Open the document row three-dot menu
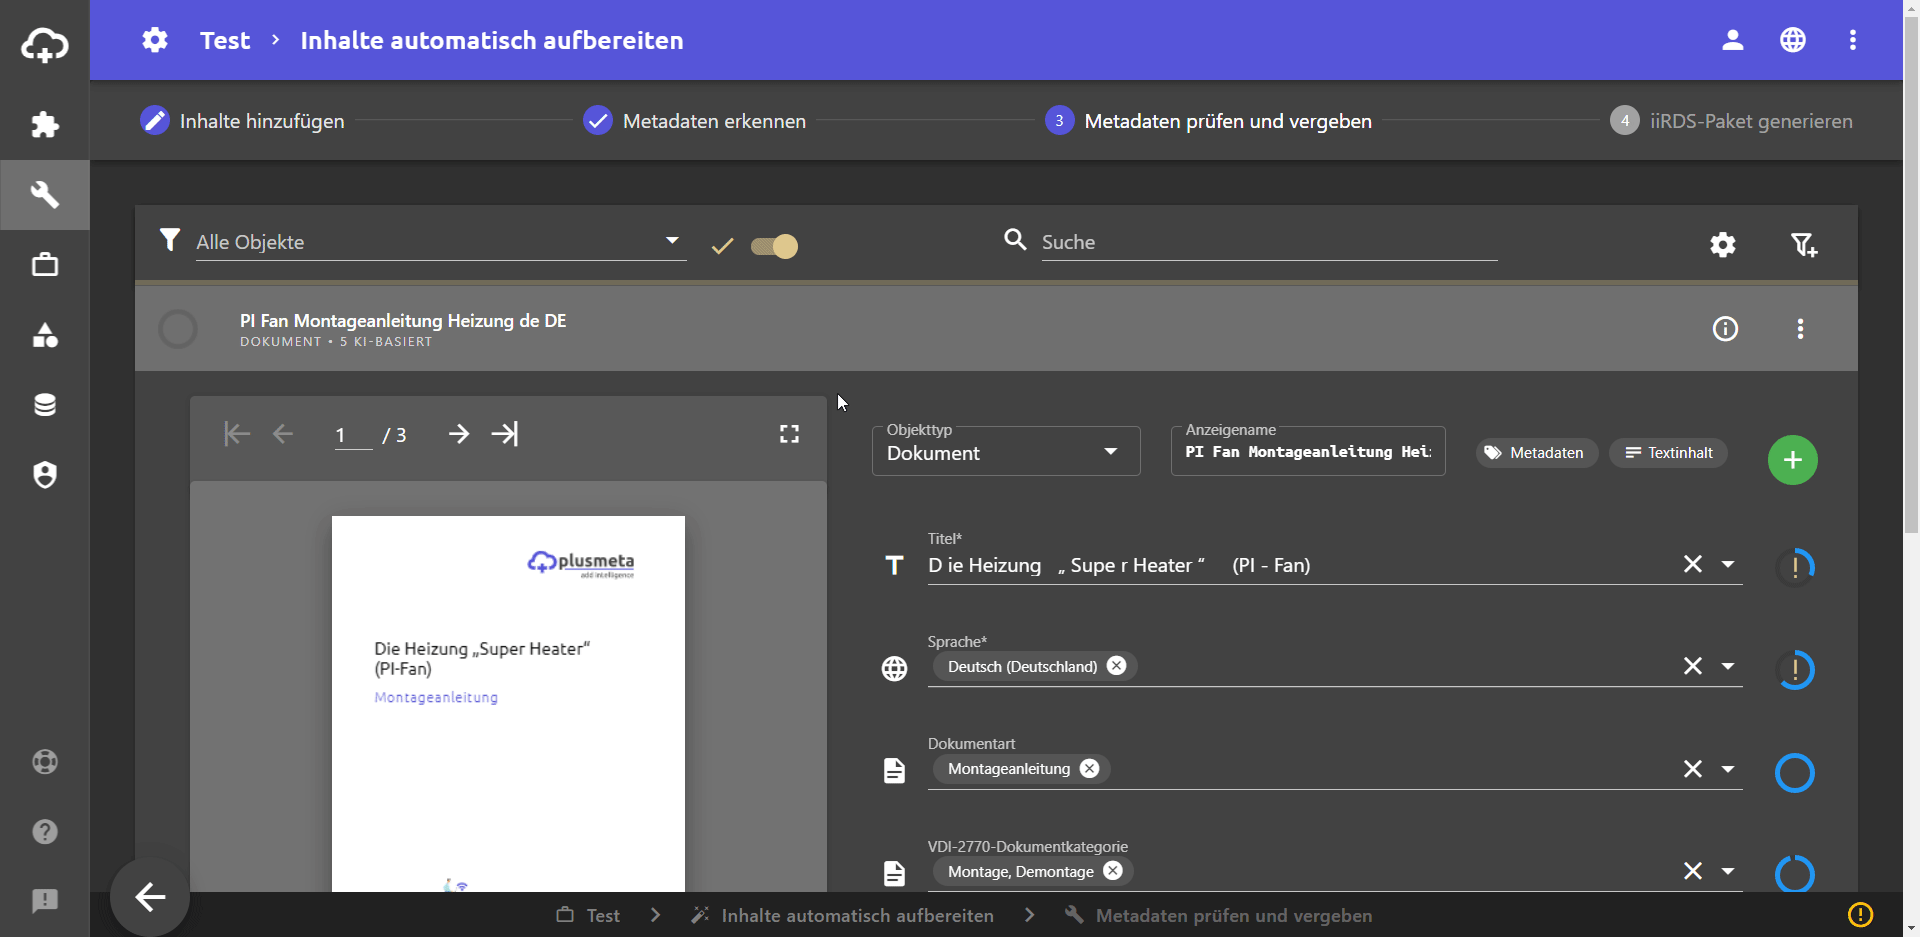The width and height of the screenshot is (1920, 937). 1801,329
